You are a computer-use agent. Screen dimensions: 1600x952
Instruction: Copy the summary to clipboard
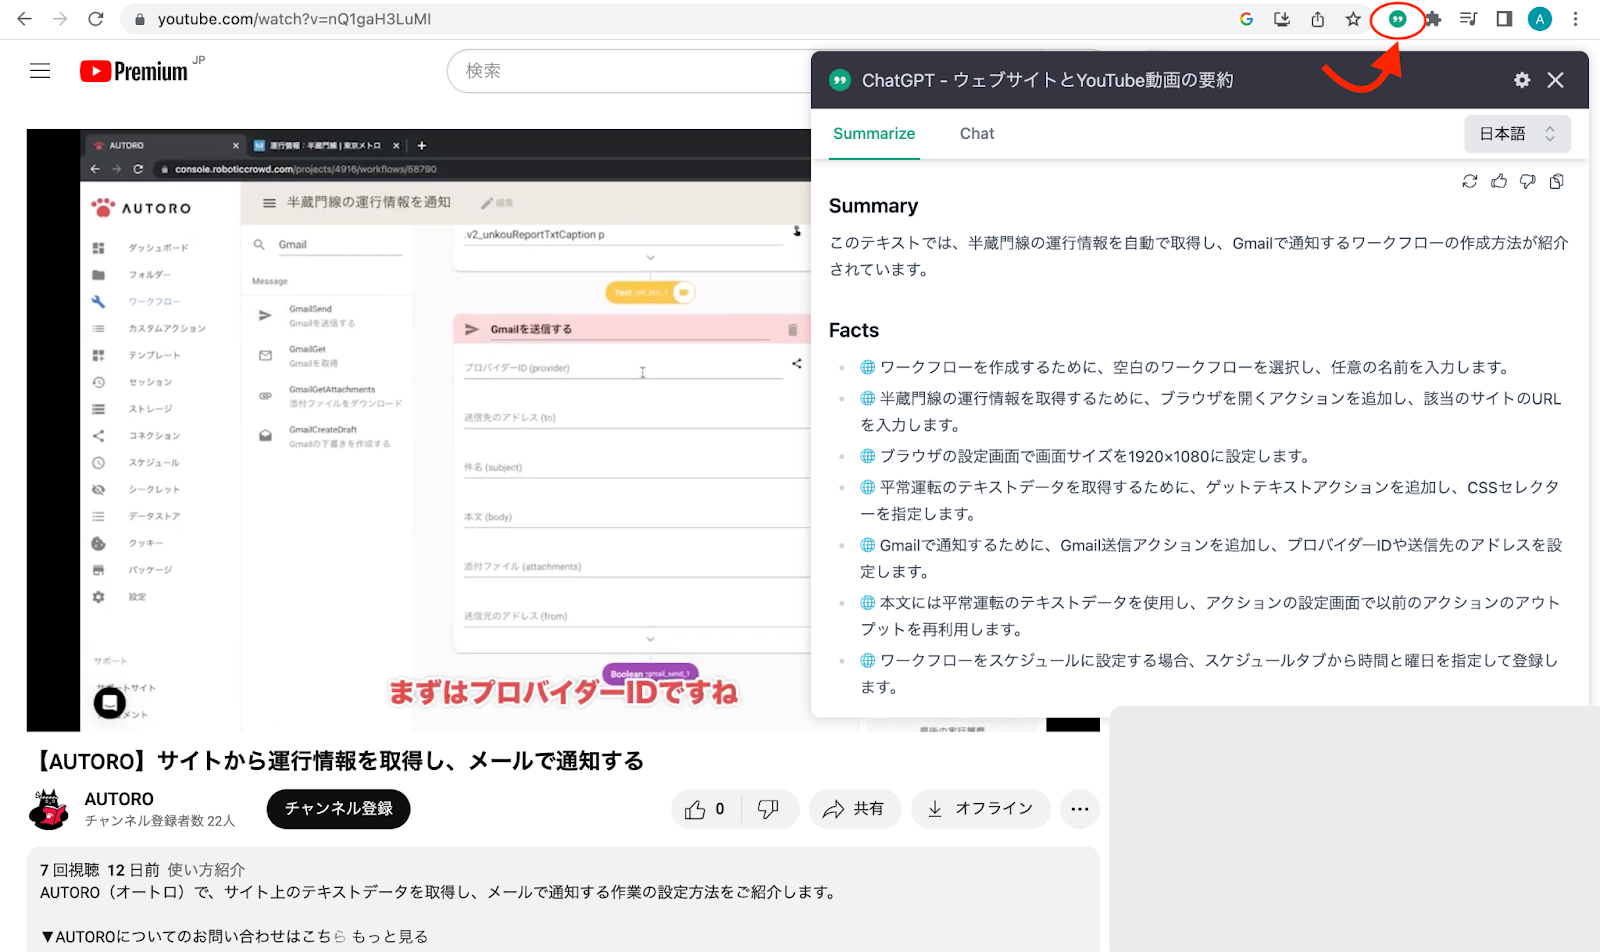coord(1556,181)
